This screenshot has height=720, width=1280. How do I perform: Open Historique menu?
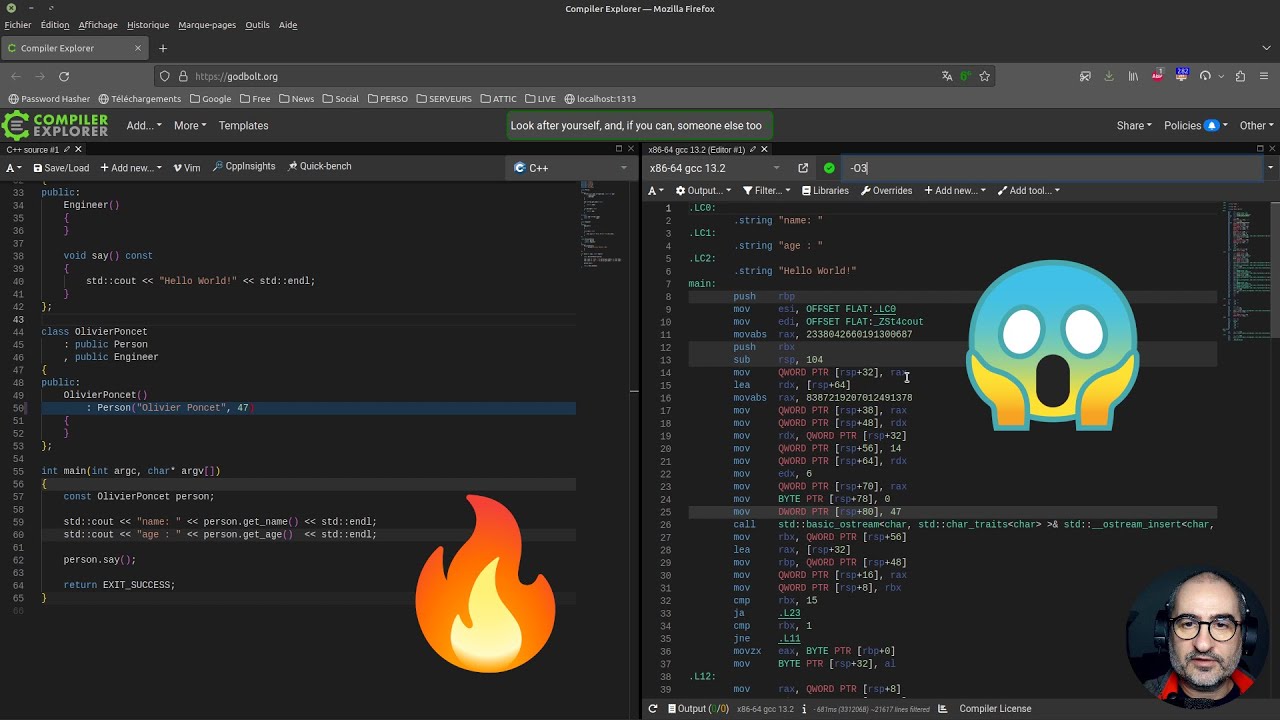(x=148, y=25)
